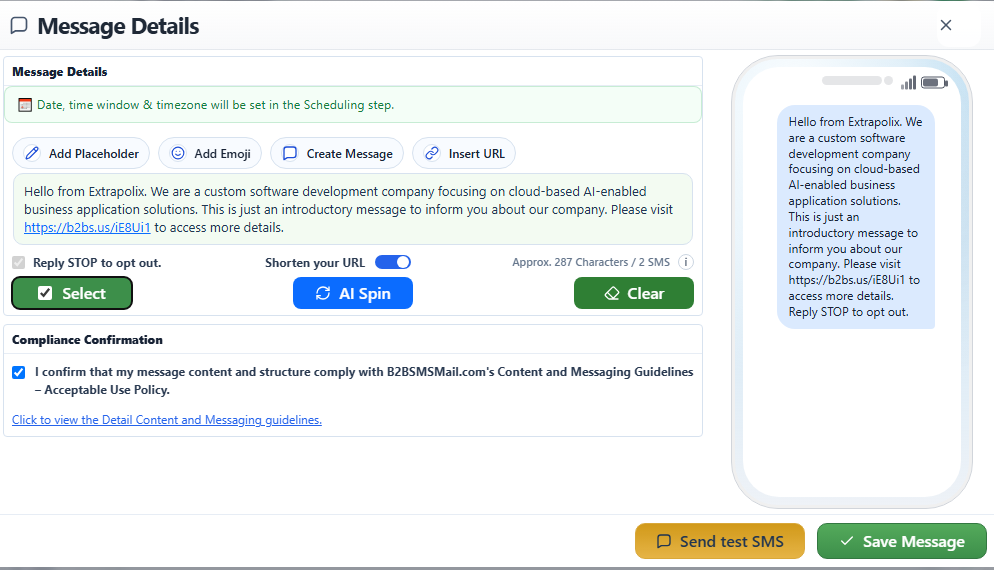This screenshot has height=570, width=994.
Task: Click Create Message button
Action: pos(337,153)
